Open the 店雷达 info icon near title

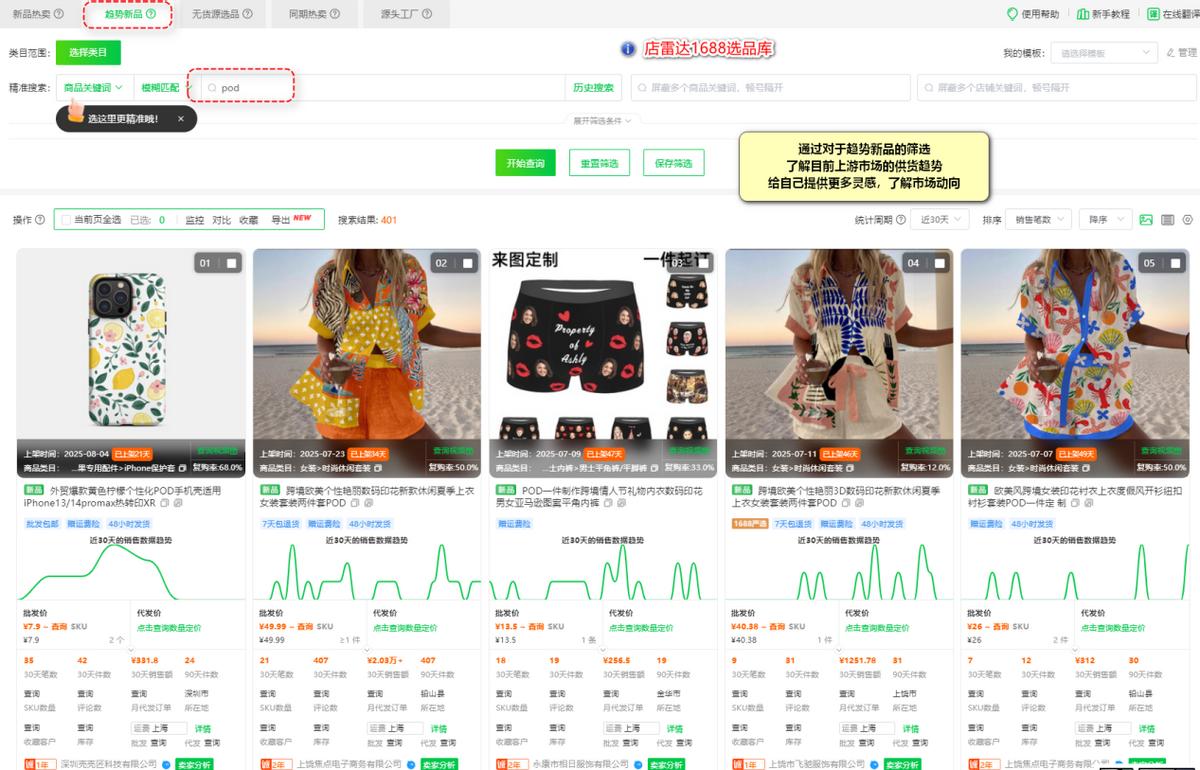(x=626, y=46)
